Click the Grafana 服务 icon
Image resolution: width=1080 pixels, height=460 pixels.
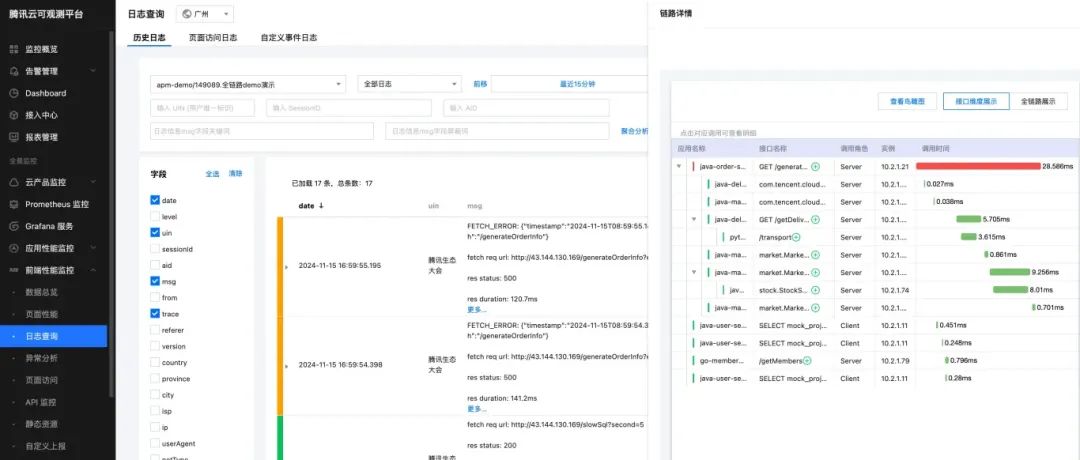point(14,226)
